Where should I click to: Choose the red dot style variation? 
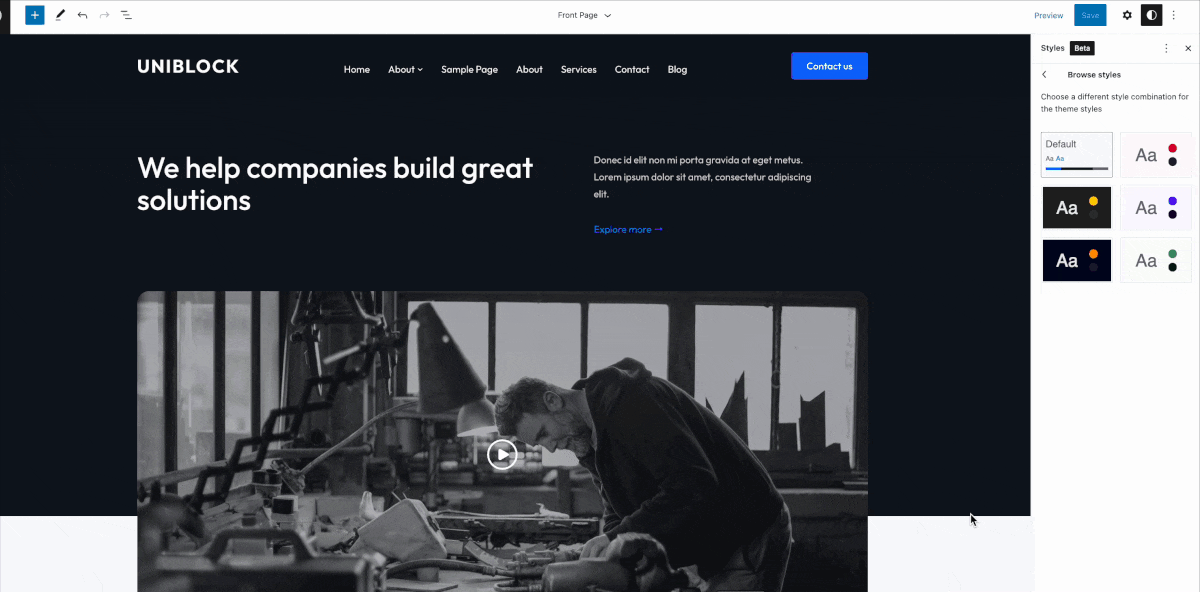(1156, 155)
